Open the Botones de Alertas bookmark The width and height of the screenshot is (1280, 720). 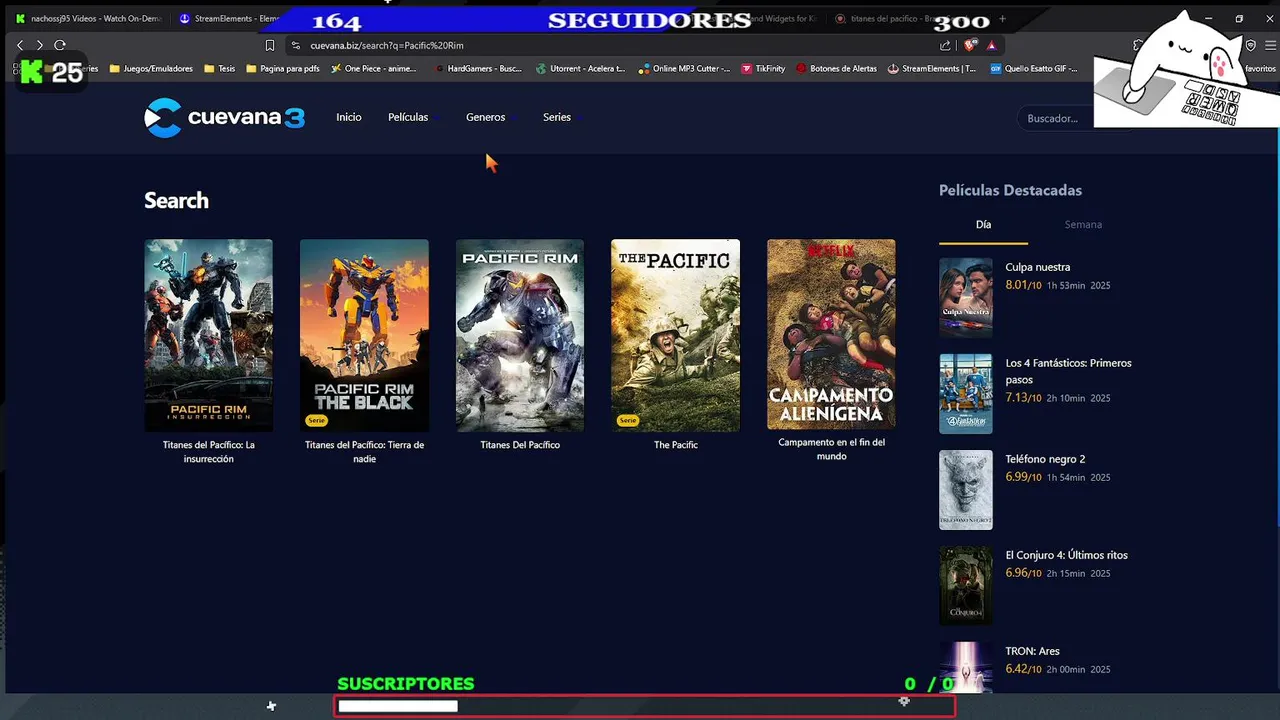[x=836, y=69]
